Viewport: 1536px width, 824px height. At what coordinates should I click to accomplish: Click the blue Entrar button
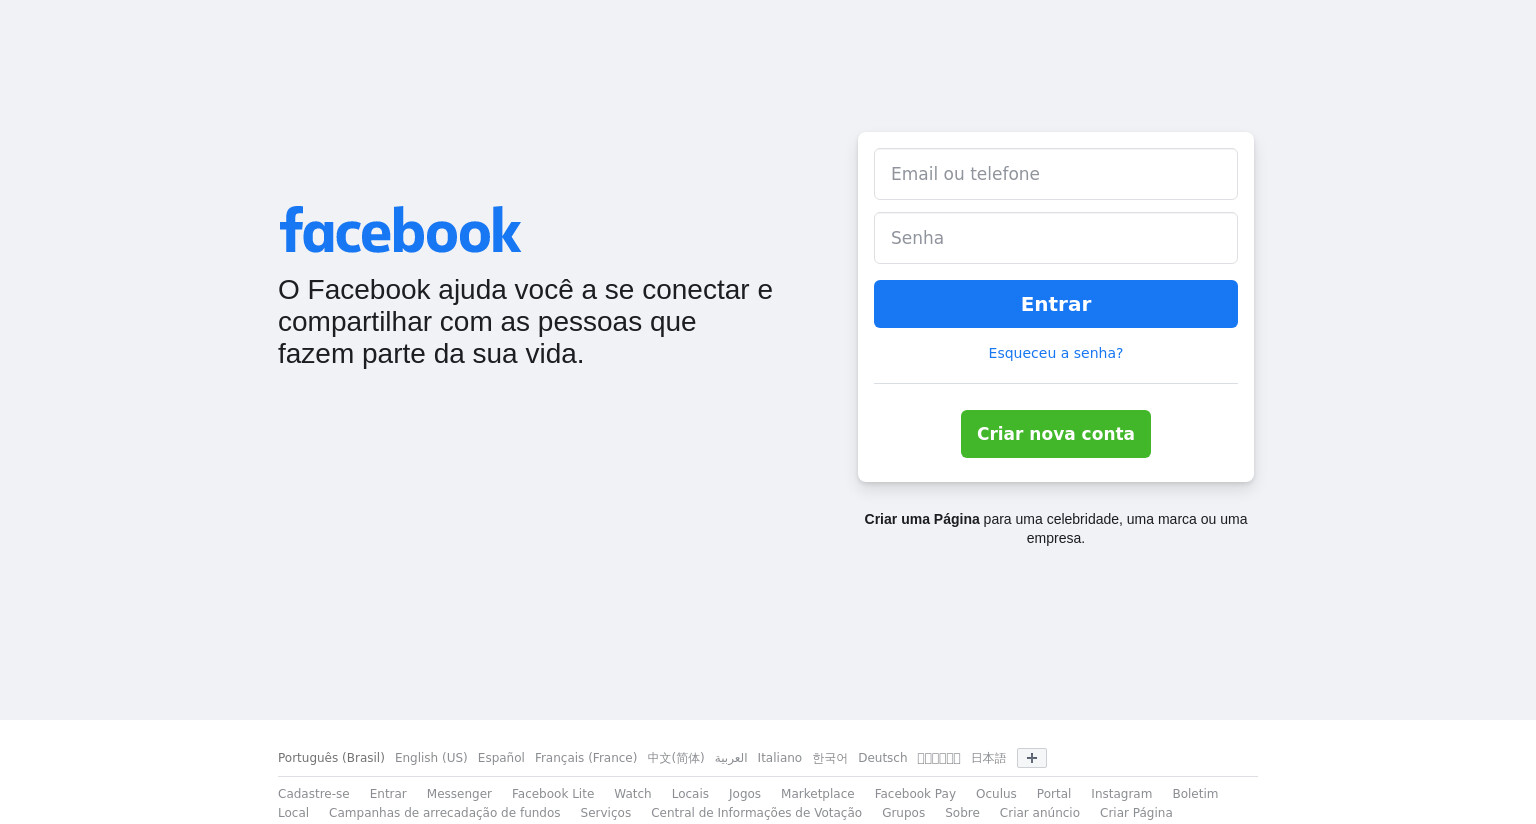pos(1056,304)
